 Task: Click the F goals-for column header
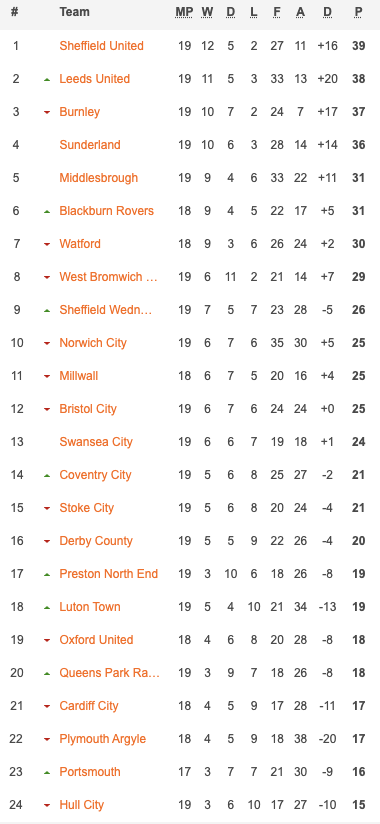point(277,12)
